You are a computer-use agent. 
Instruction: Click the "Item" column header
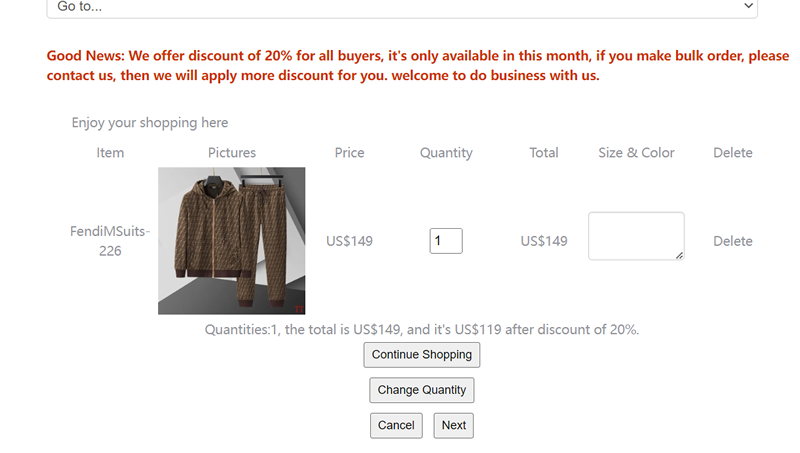pos(110,153)
